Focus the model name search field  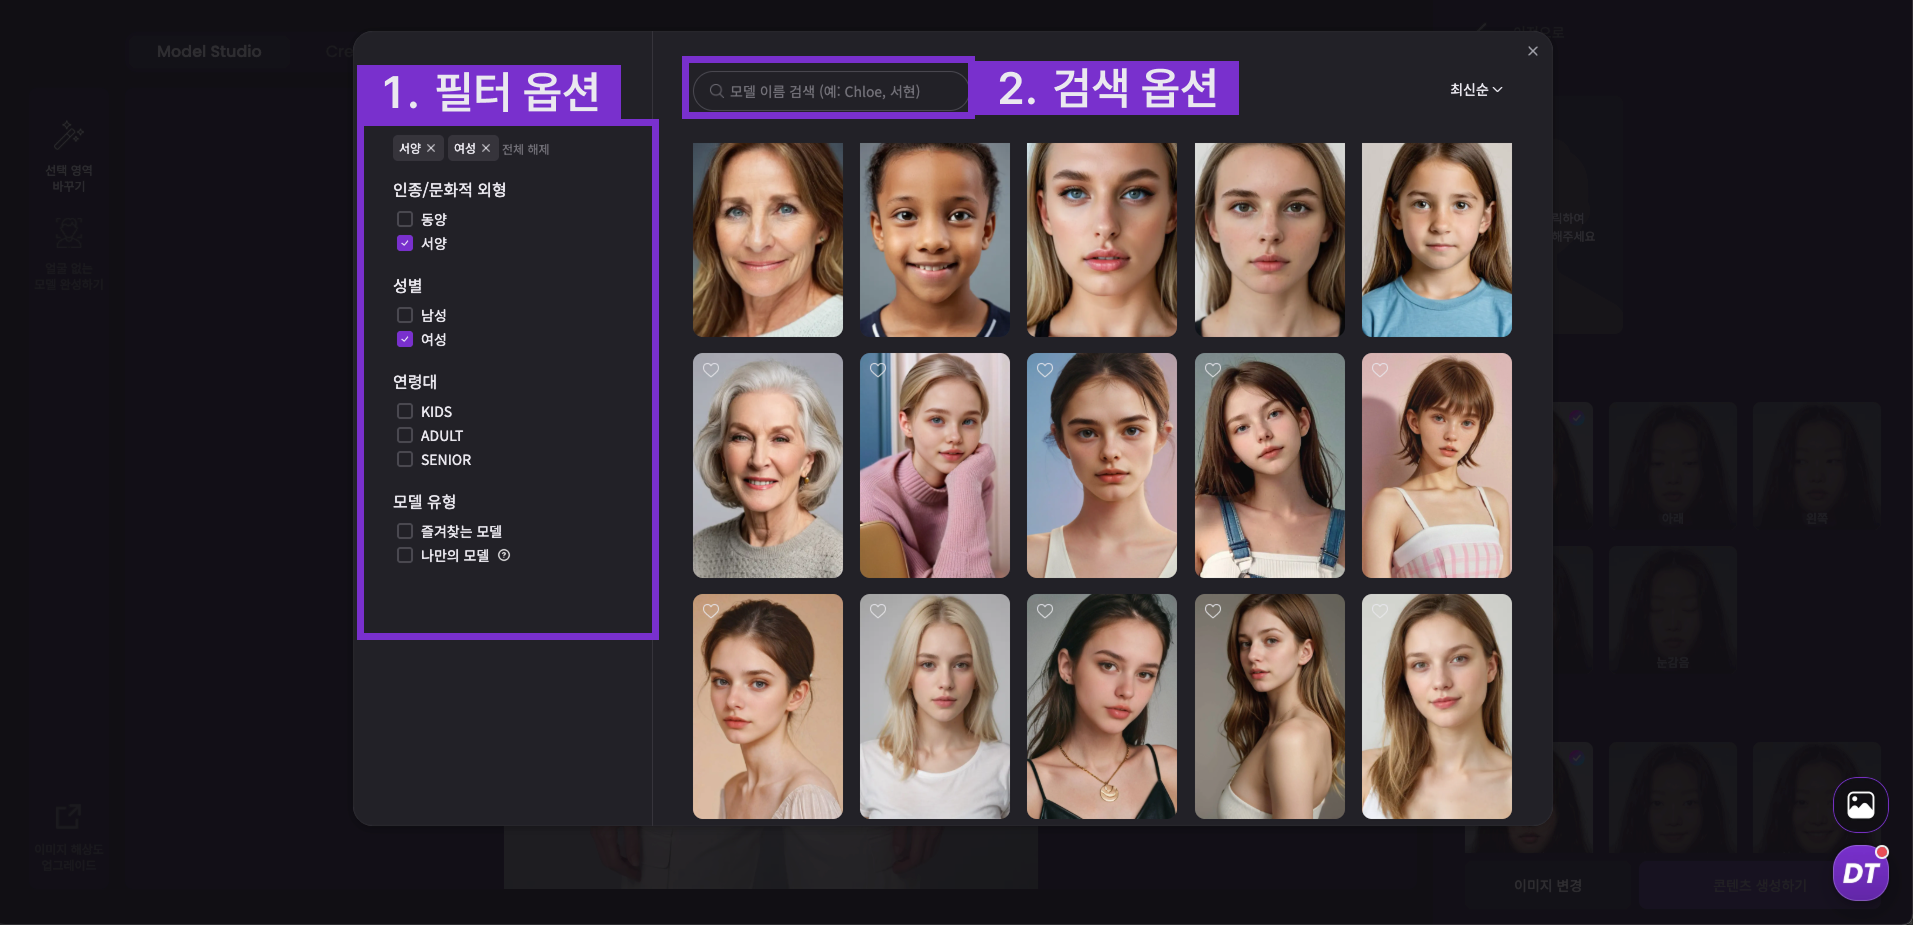coord(830,91)
